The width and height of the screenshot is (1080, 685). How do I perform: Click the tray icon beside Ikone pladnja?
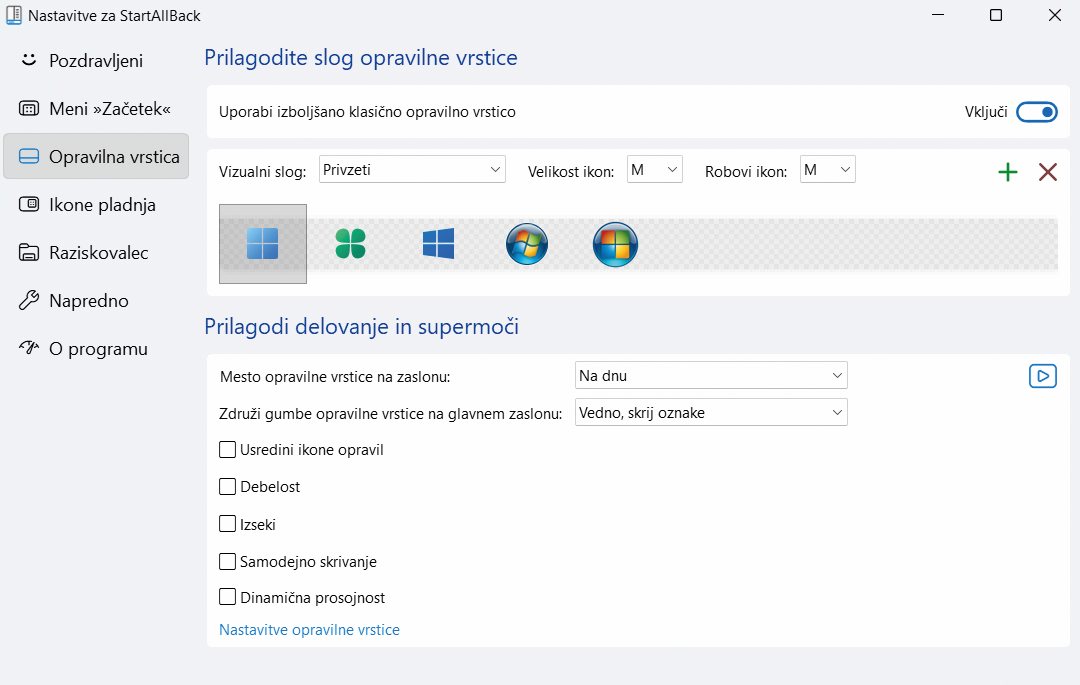tap(29, 204)
